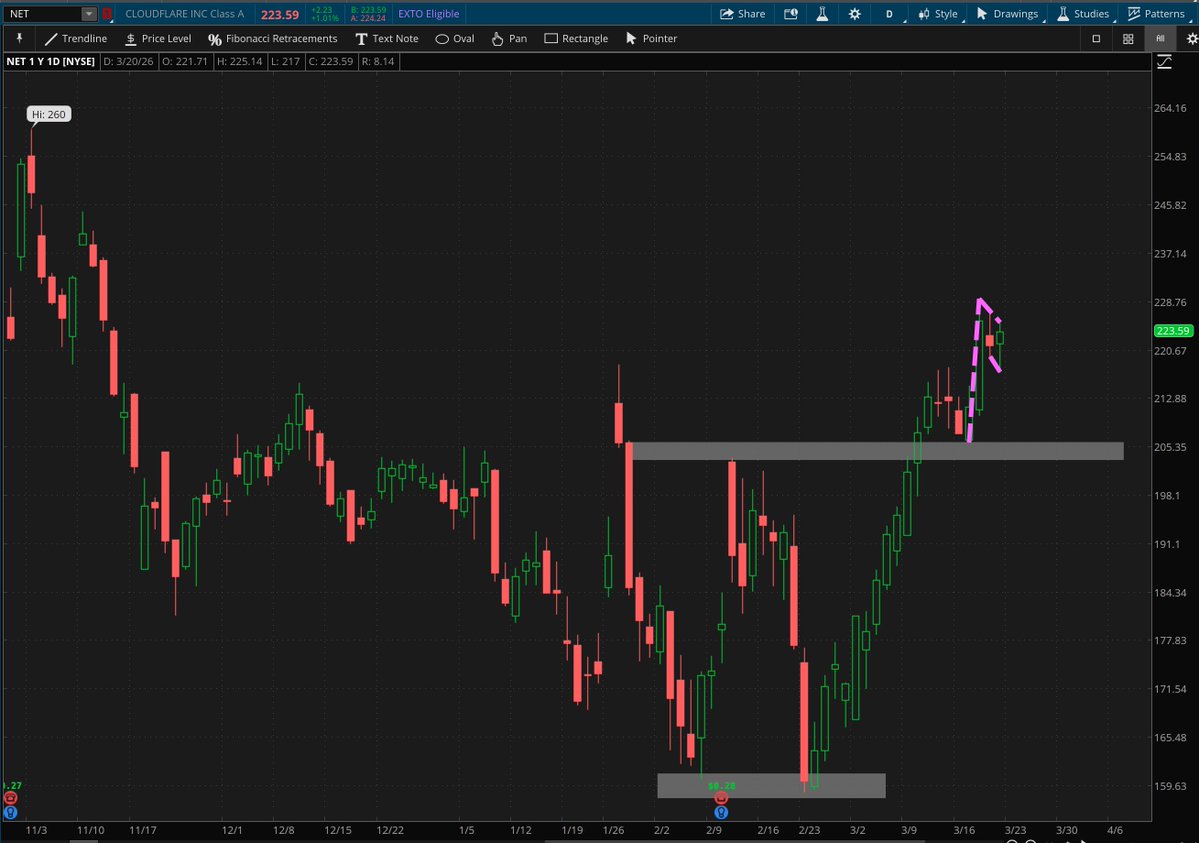
Task: Toggle the All button in drawing toolbar
Action: 1160,38
